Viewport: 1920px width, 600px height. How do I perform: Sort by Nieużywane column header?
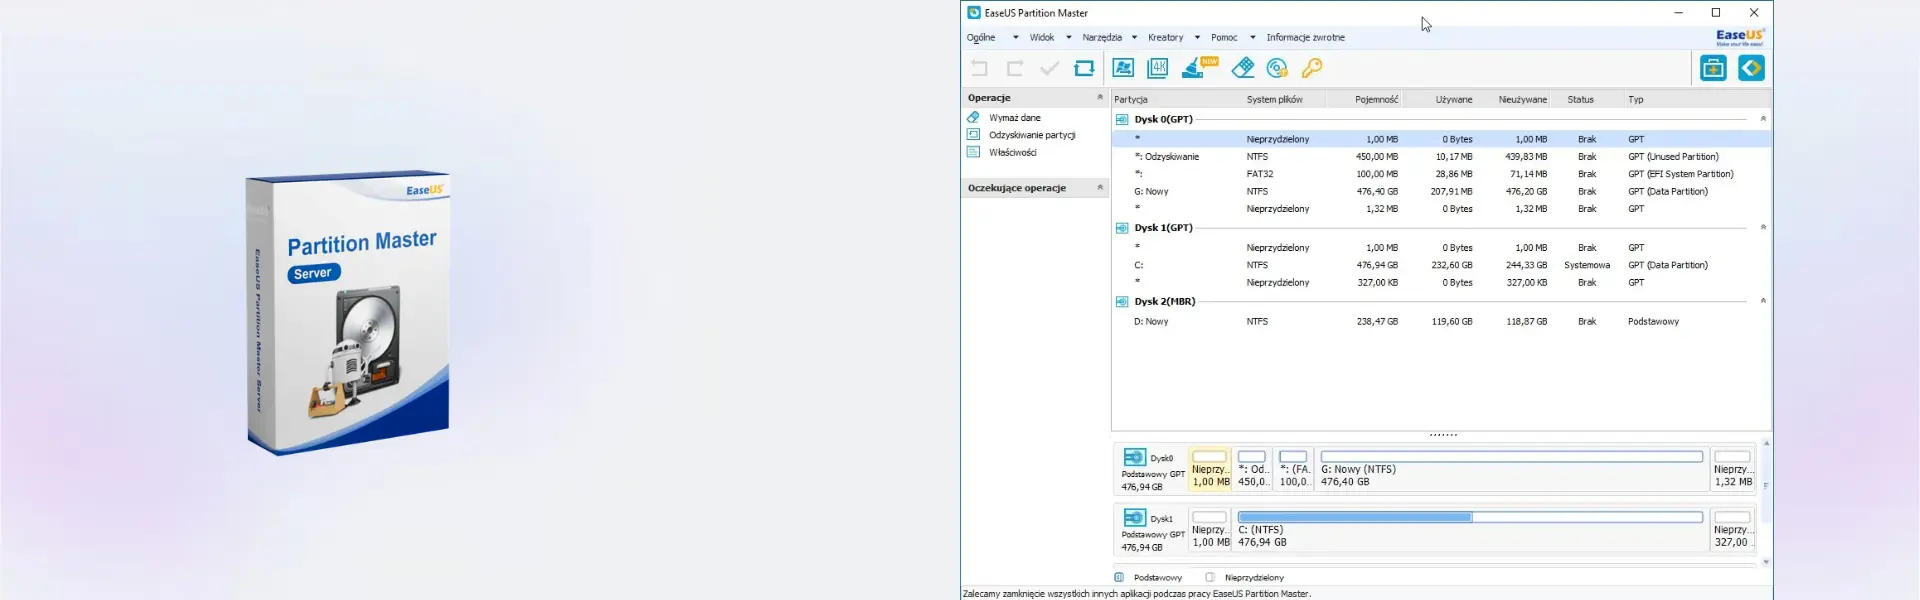tap(1523, 100)
